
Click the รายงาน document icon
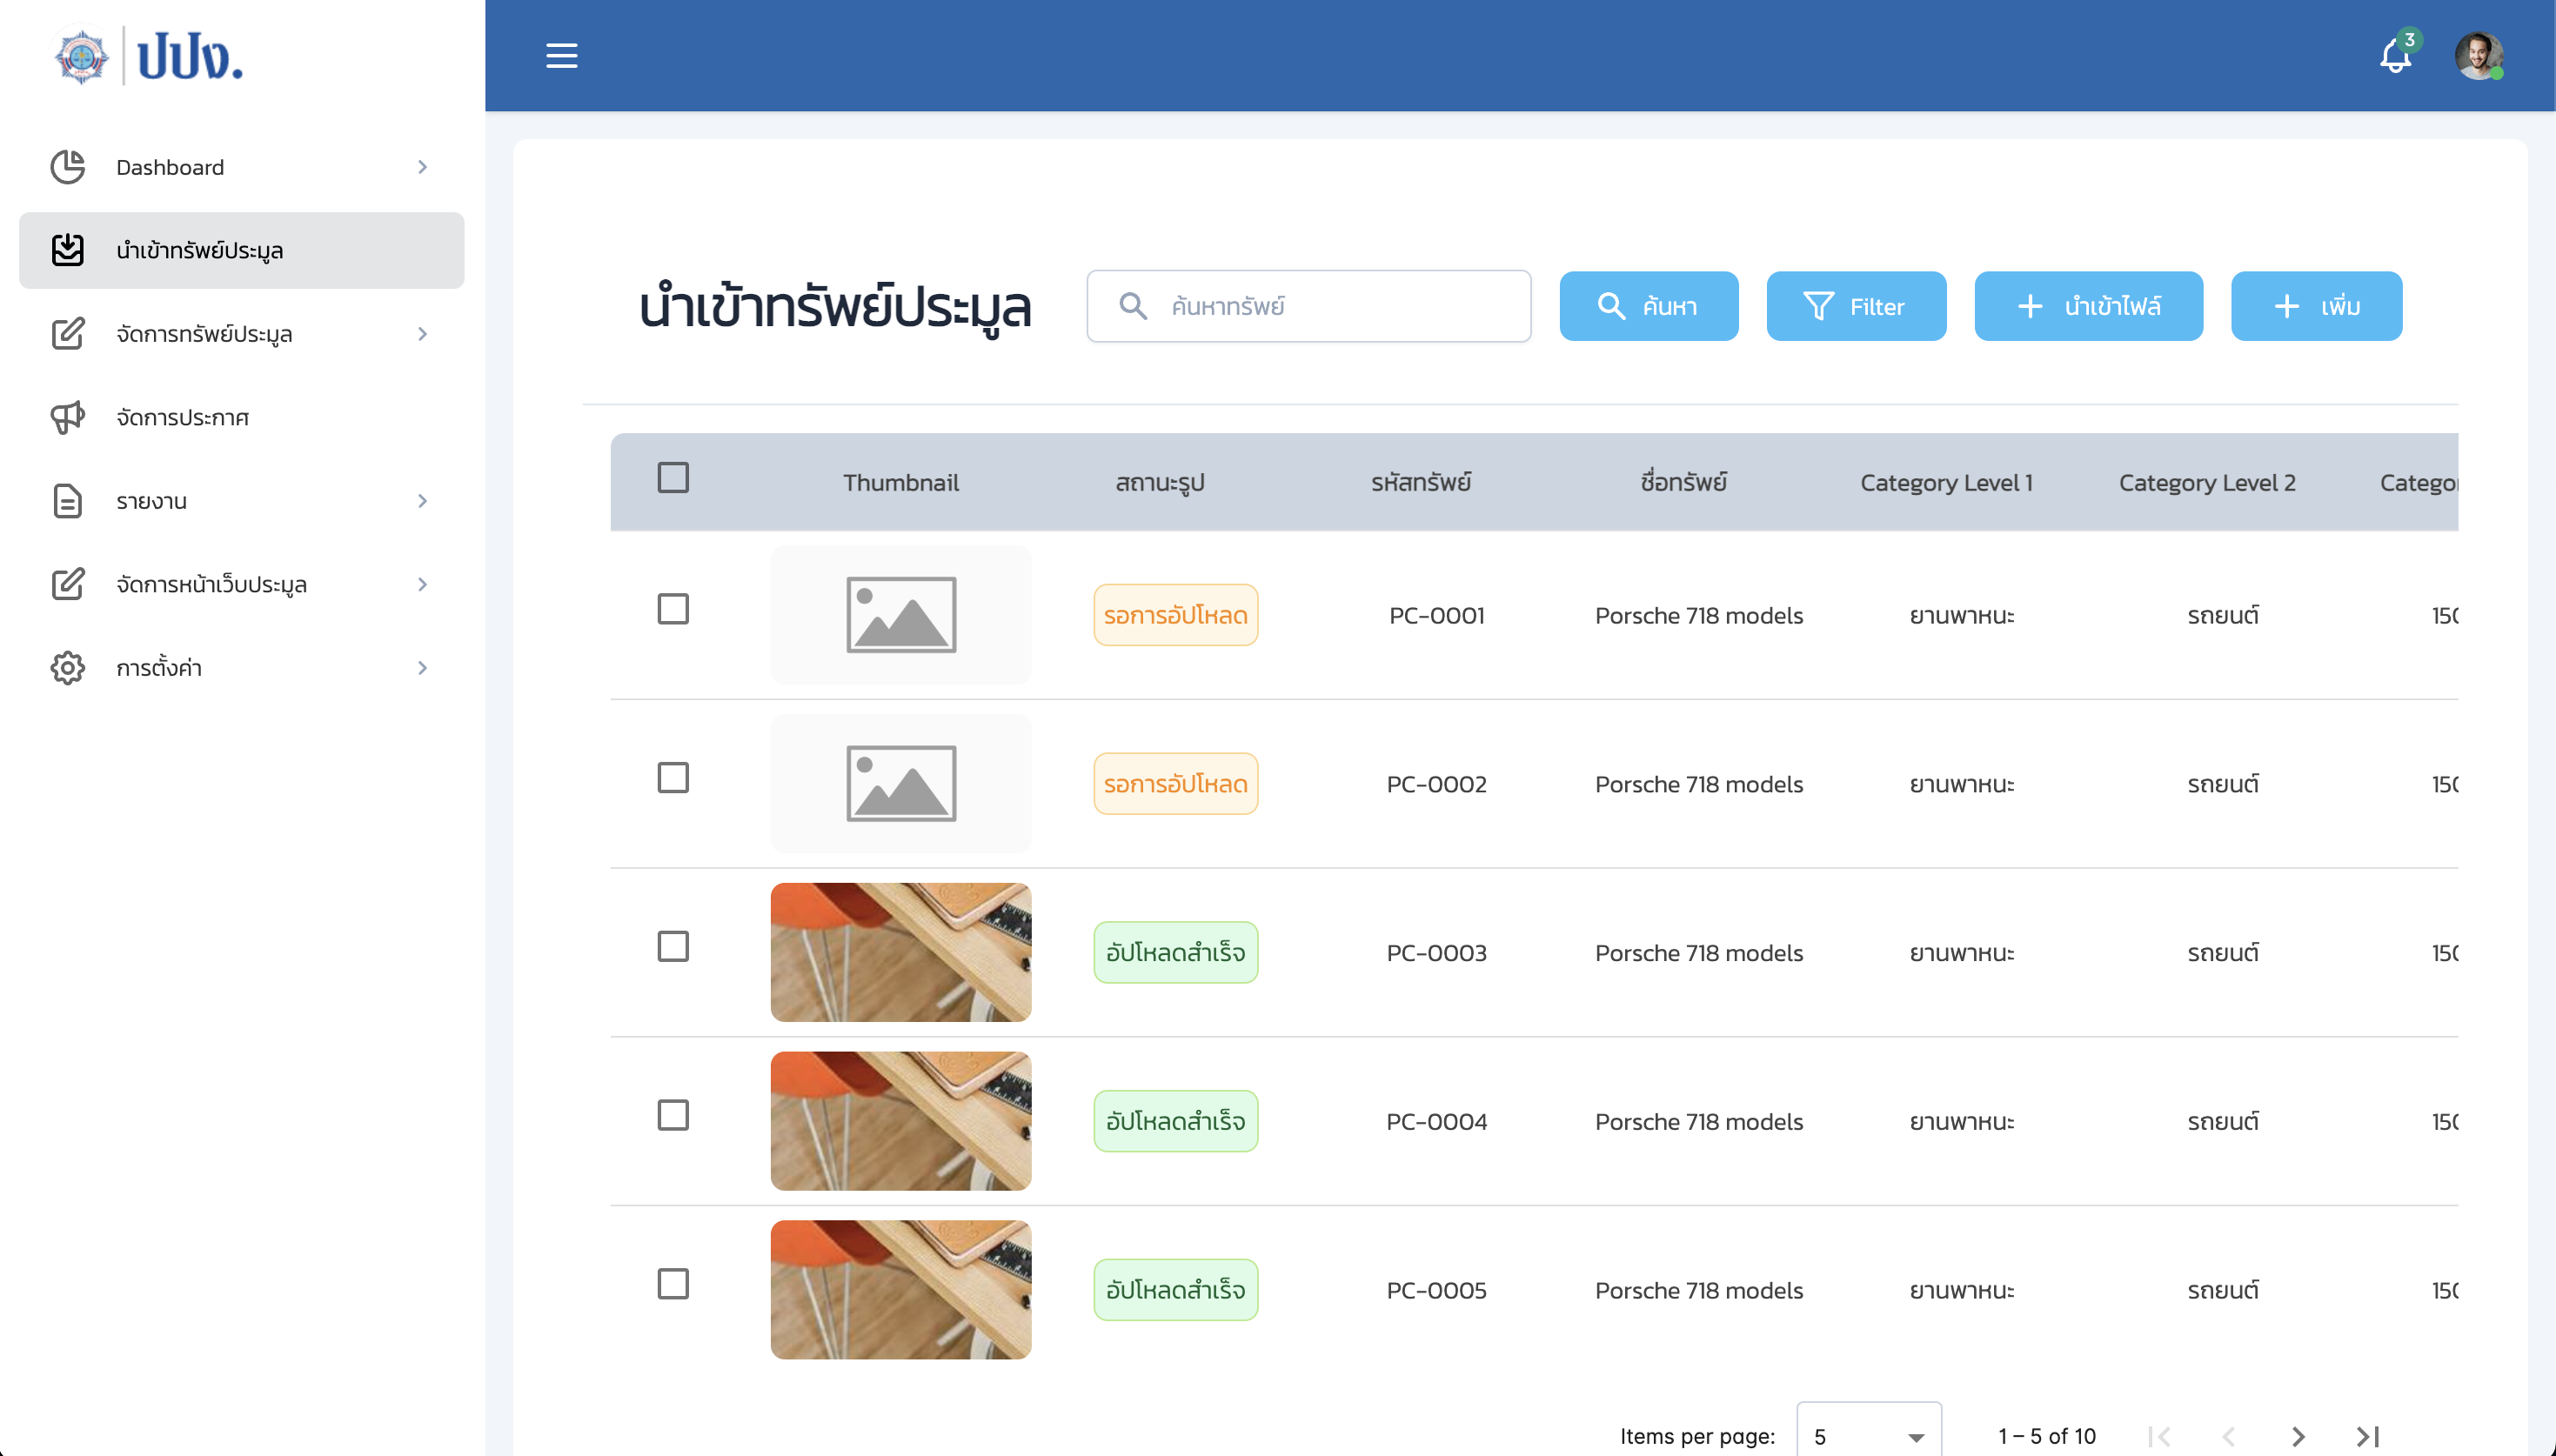pyautogui.click(x=68, y=501)
